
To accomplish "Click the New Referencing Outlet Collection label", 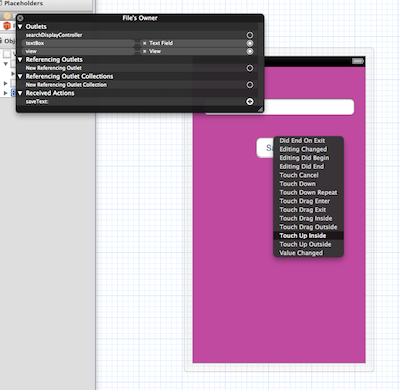I will coord(66,85).
